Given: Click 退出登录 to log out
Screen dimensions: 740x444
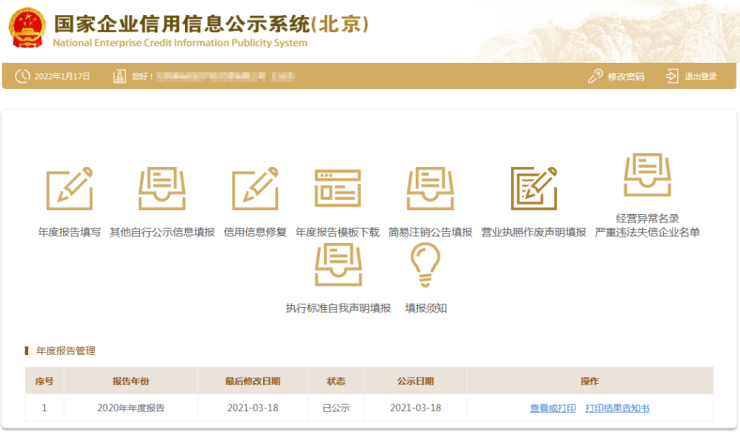Looking at the screenshot, I should [700, 77].
